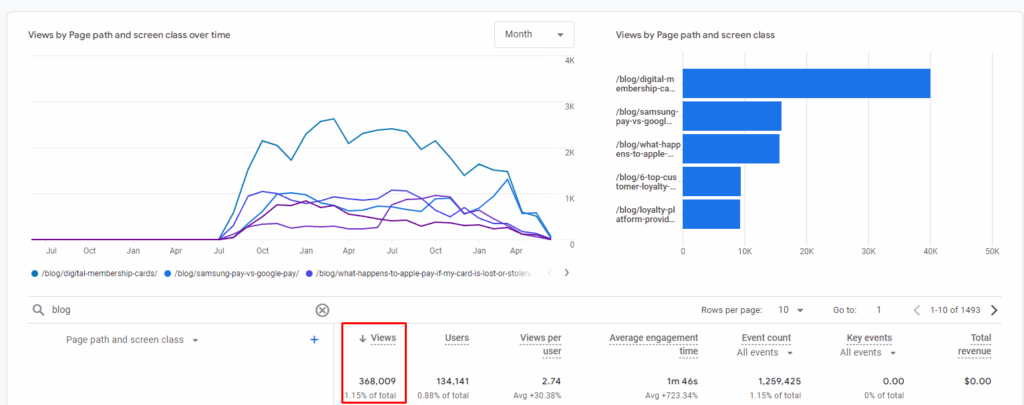Open Page path and screen class dropdown
1024x405 pixels.
point(133,340)
